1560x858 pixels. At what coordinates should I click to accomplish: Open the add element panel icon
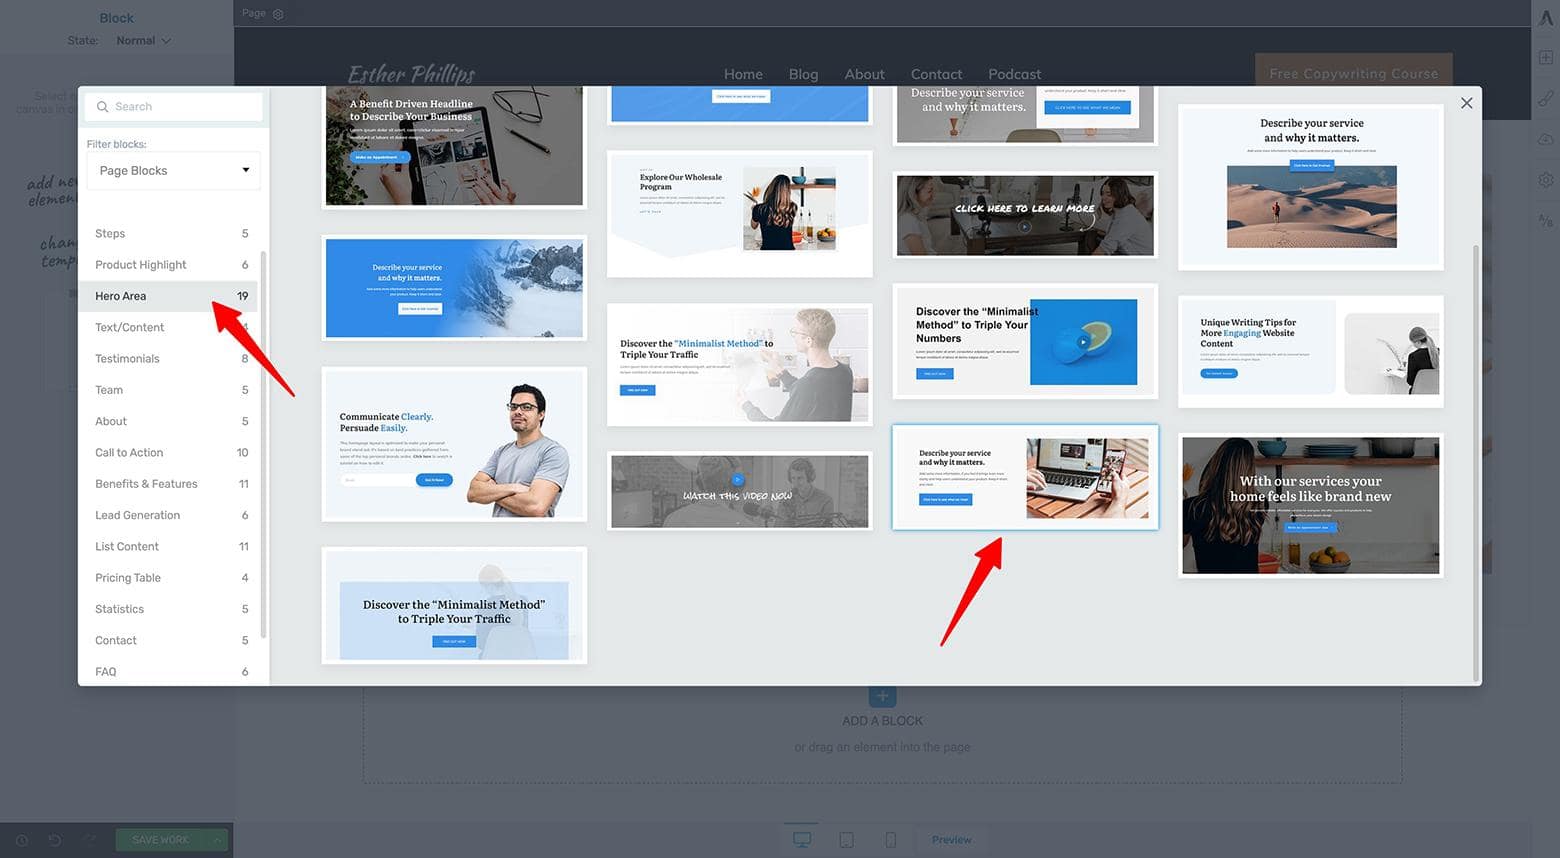(x=1546, y=57)
